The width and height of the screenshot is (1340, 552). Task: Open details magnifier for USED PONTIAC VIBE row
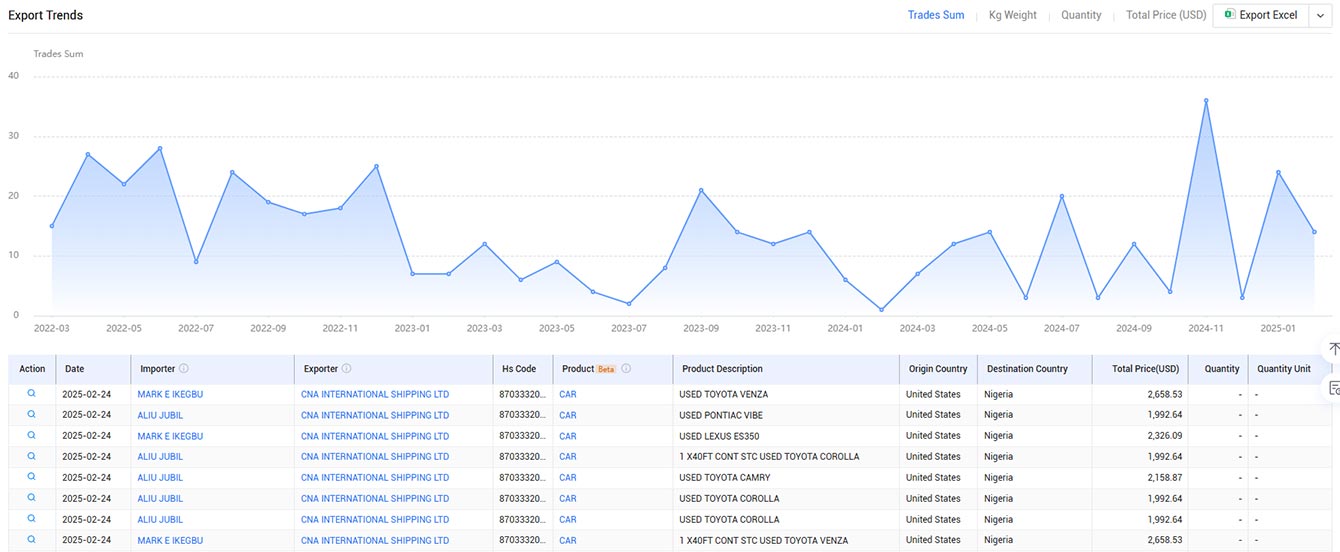click(x=31, y=414)
